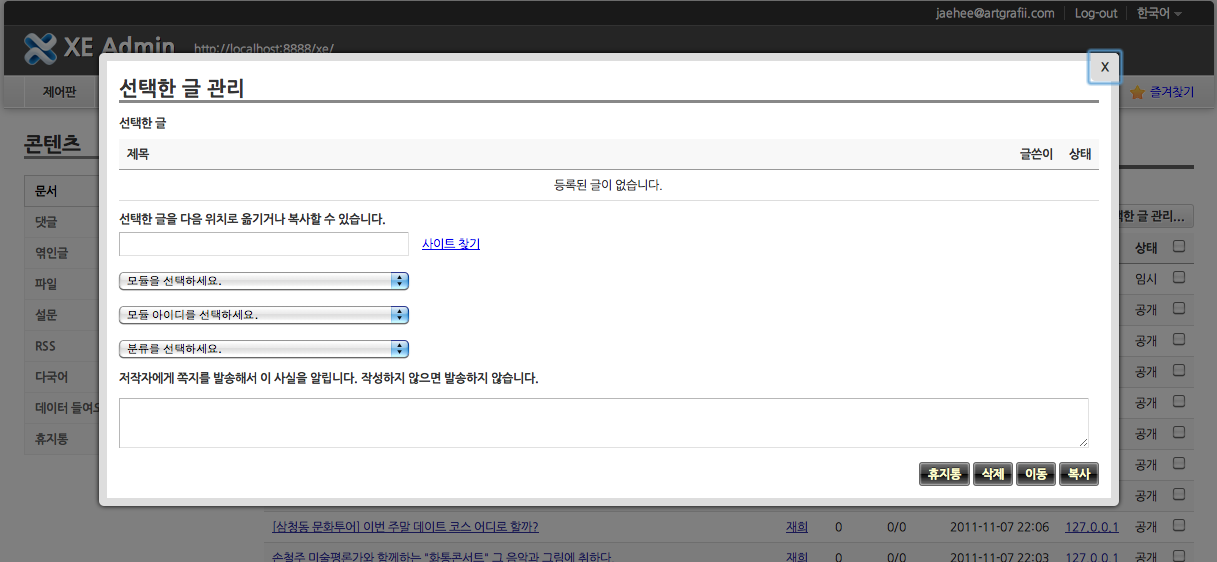1217x562 pixels.
Task: Click the favorites star icon
Action: point(1137,92)
